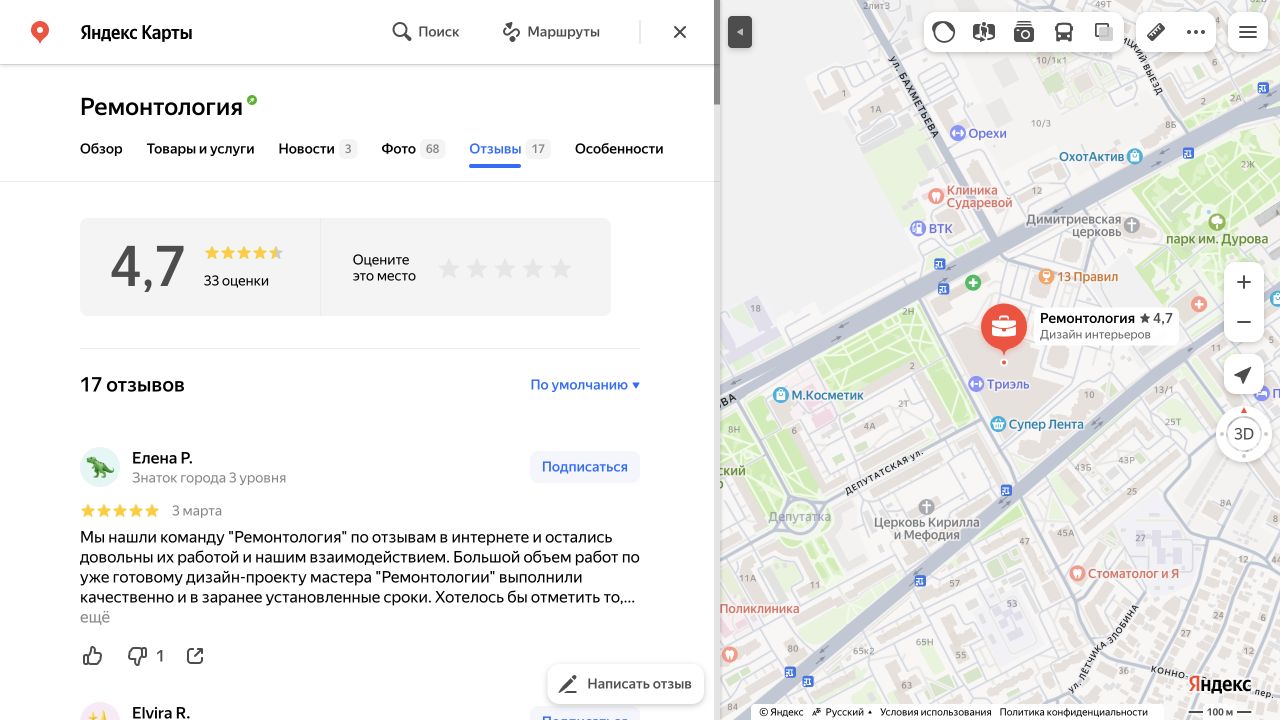This screenshot has height=720, width=1280.
Task: Zoom in on the map
Action: (x=1244, y=282)
